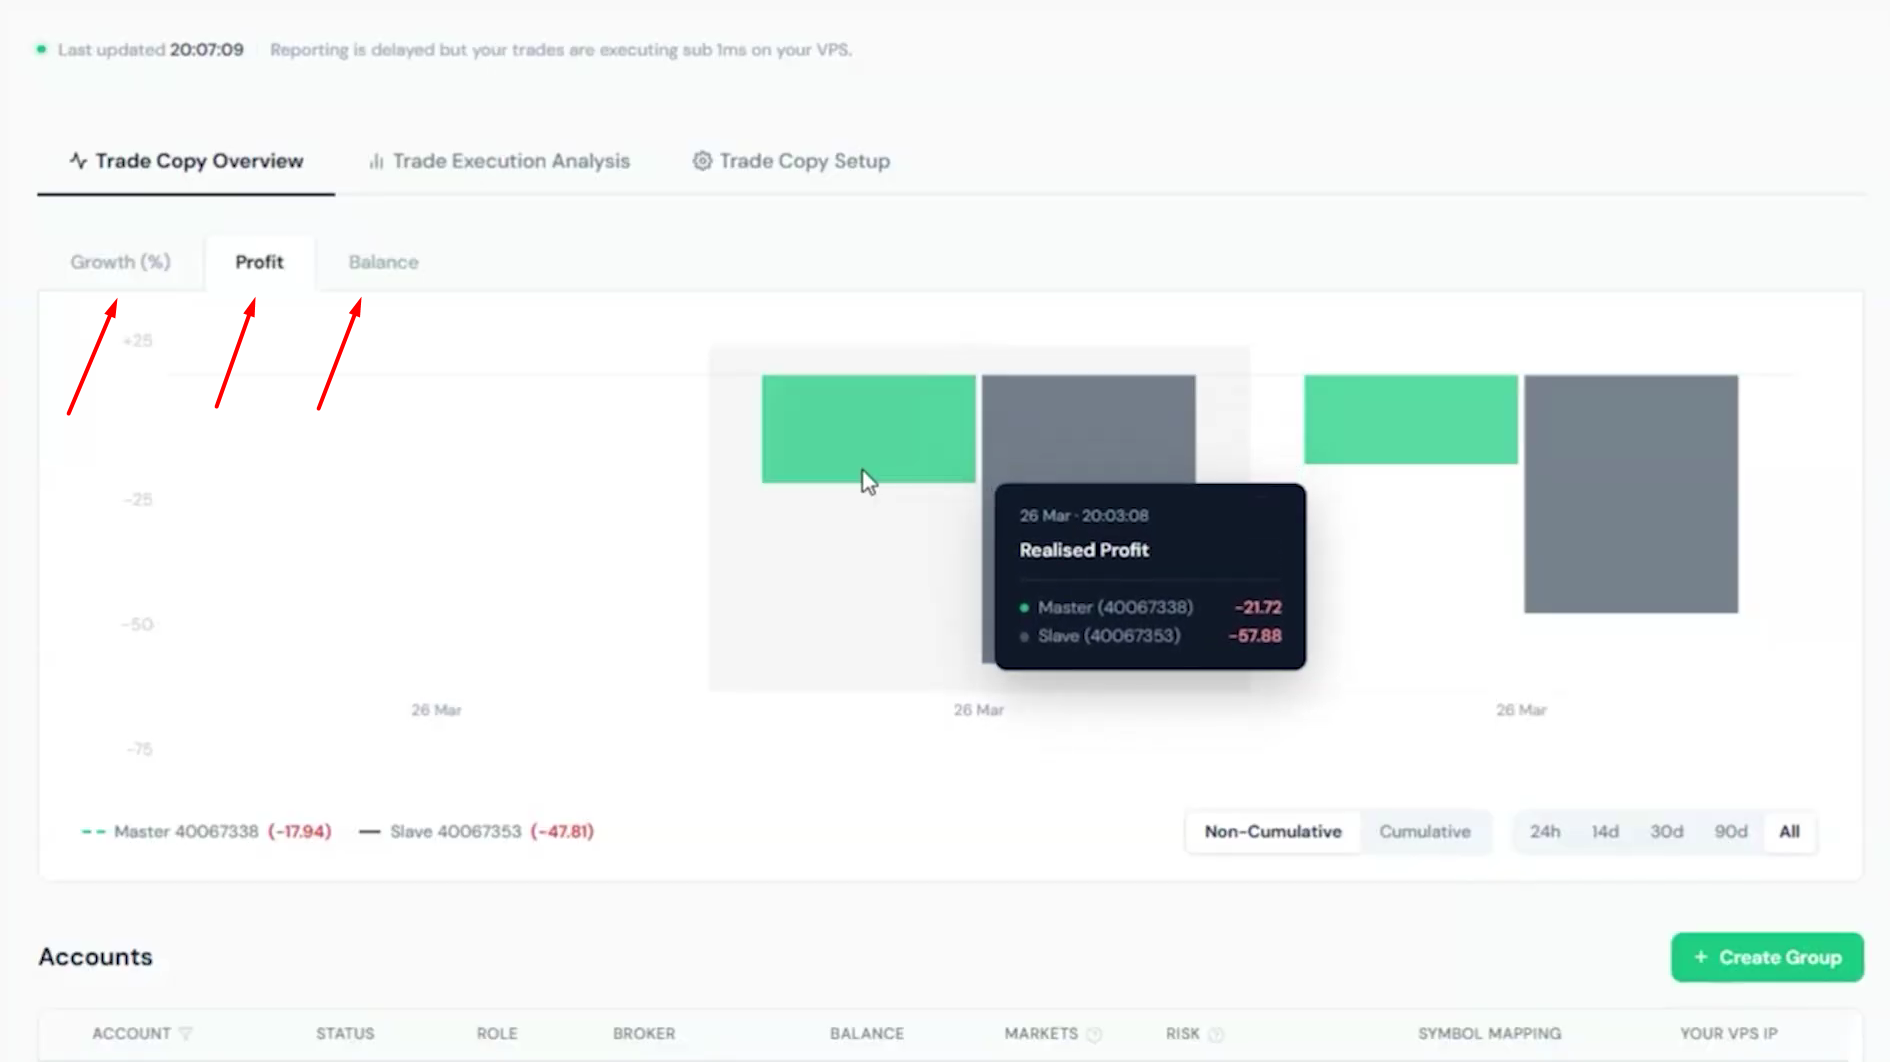The width and height of the screenshot is (1890, 1062).
Task: Select the Growth (%) chart tab
Action: [120, 262]
